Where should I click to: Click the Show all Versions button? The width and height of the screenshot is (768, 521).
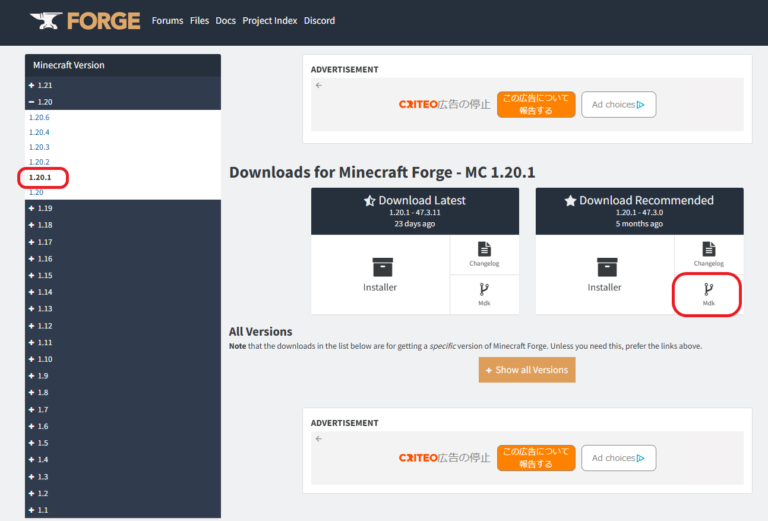point(526,370)
